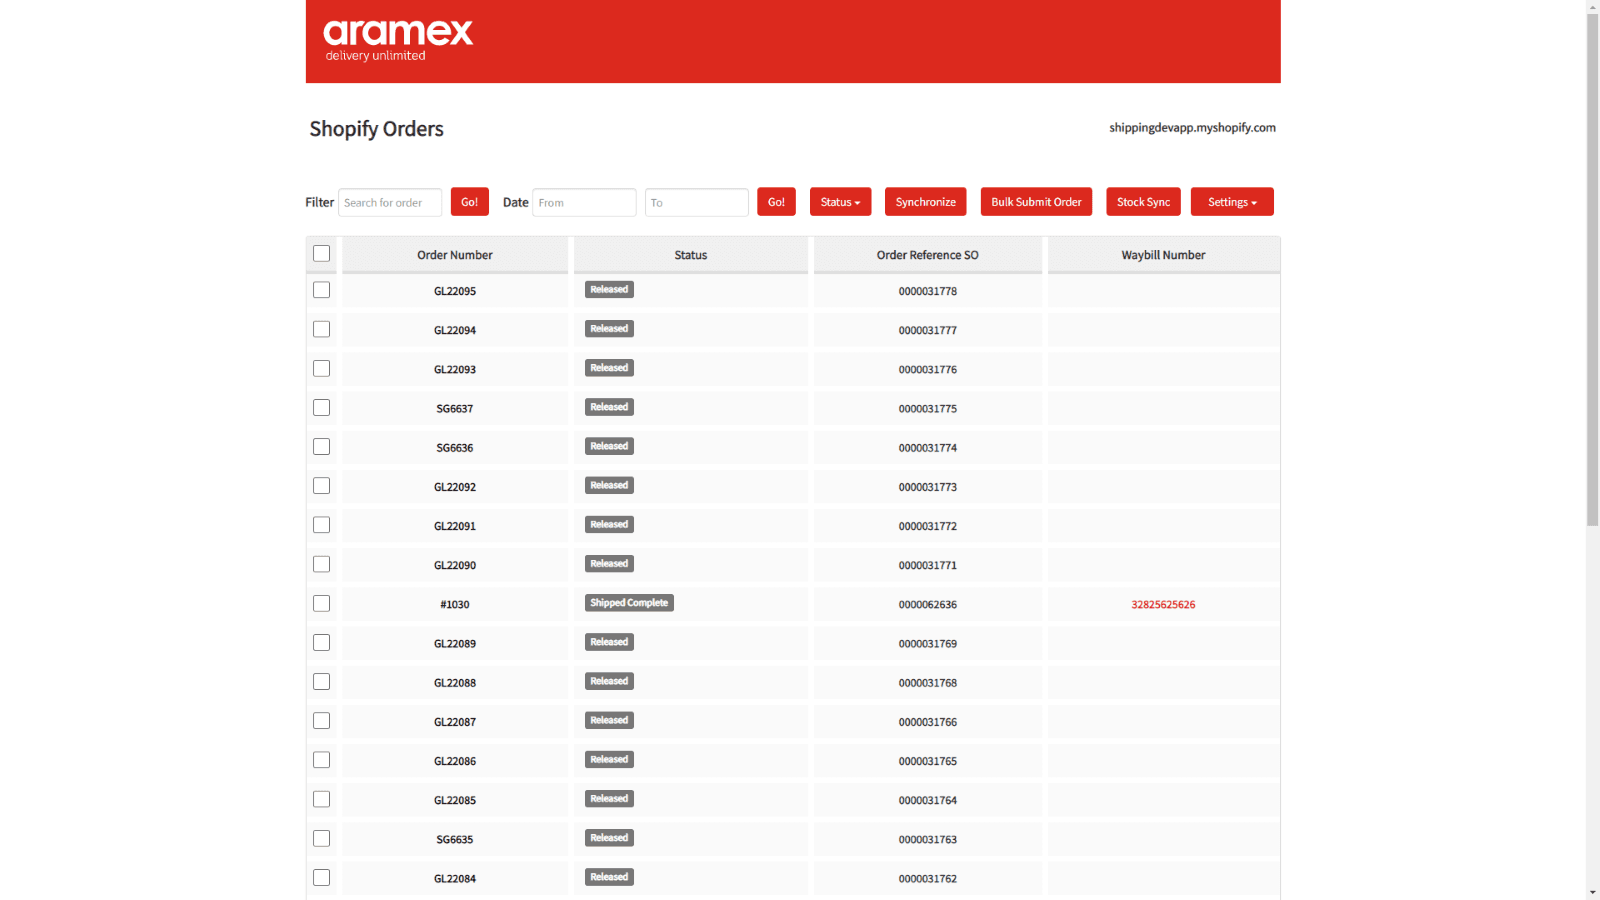The width and height of the screenshot is (1600, 900).
Task: Click the shippingdevapp.myshopify.com store name
Action: 1190,127
